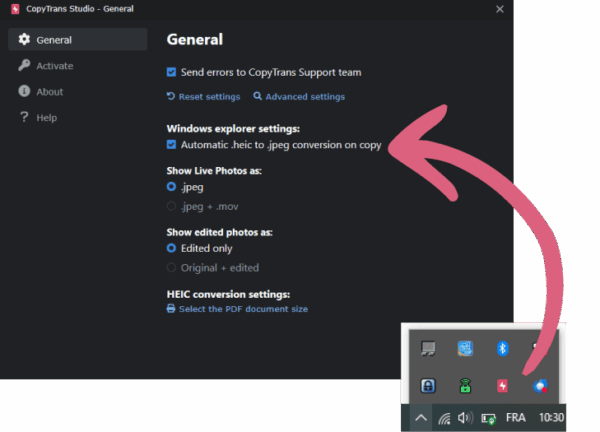This screenshot has width=600, height=432.
Task: Click the gear icon beside General
Action: [24, 39]
